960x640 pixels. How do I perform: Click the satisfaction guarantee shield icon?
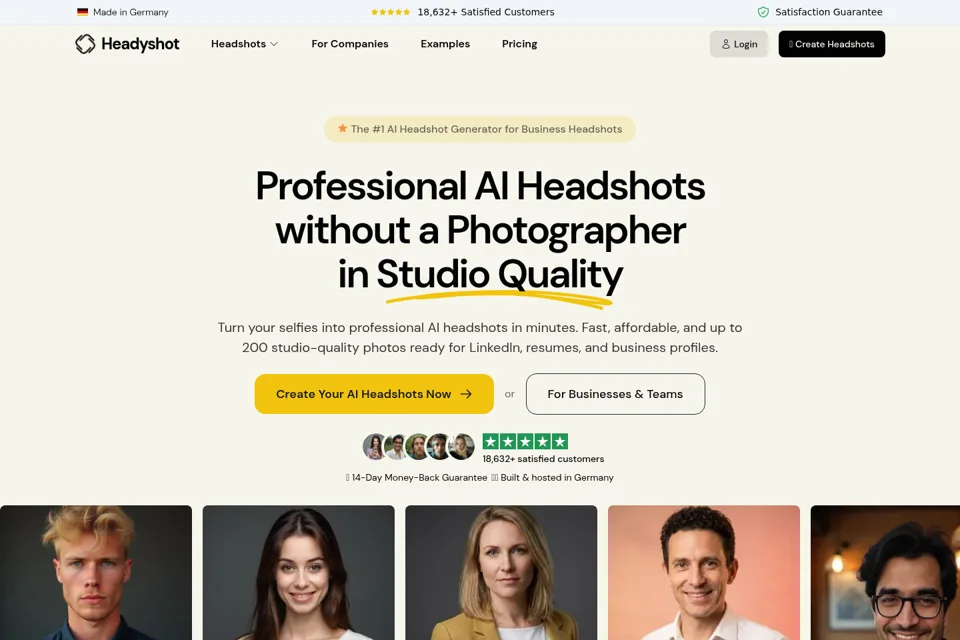763,12
